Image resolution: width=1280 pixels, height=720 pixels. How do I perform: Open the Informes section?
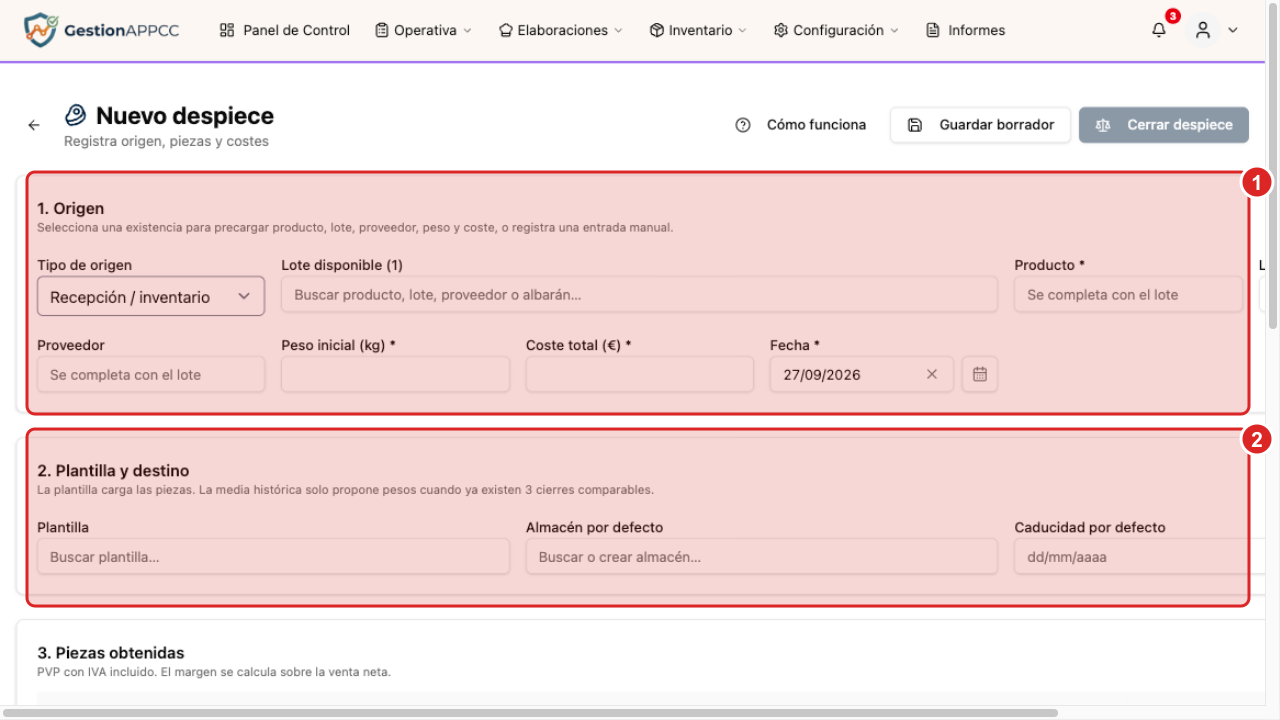[966, 30]
